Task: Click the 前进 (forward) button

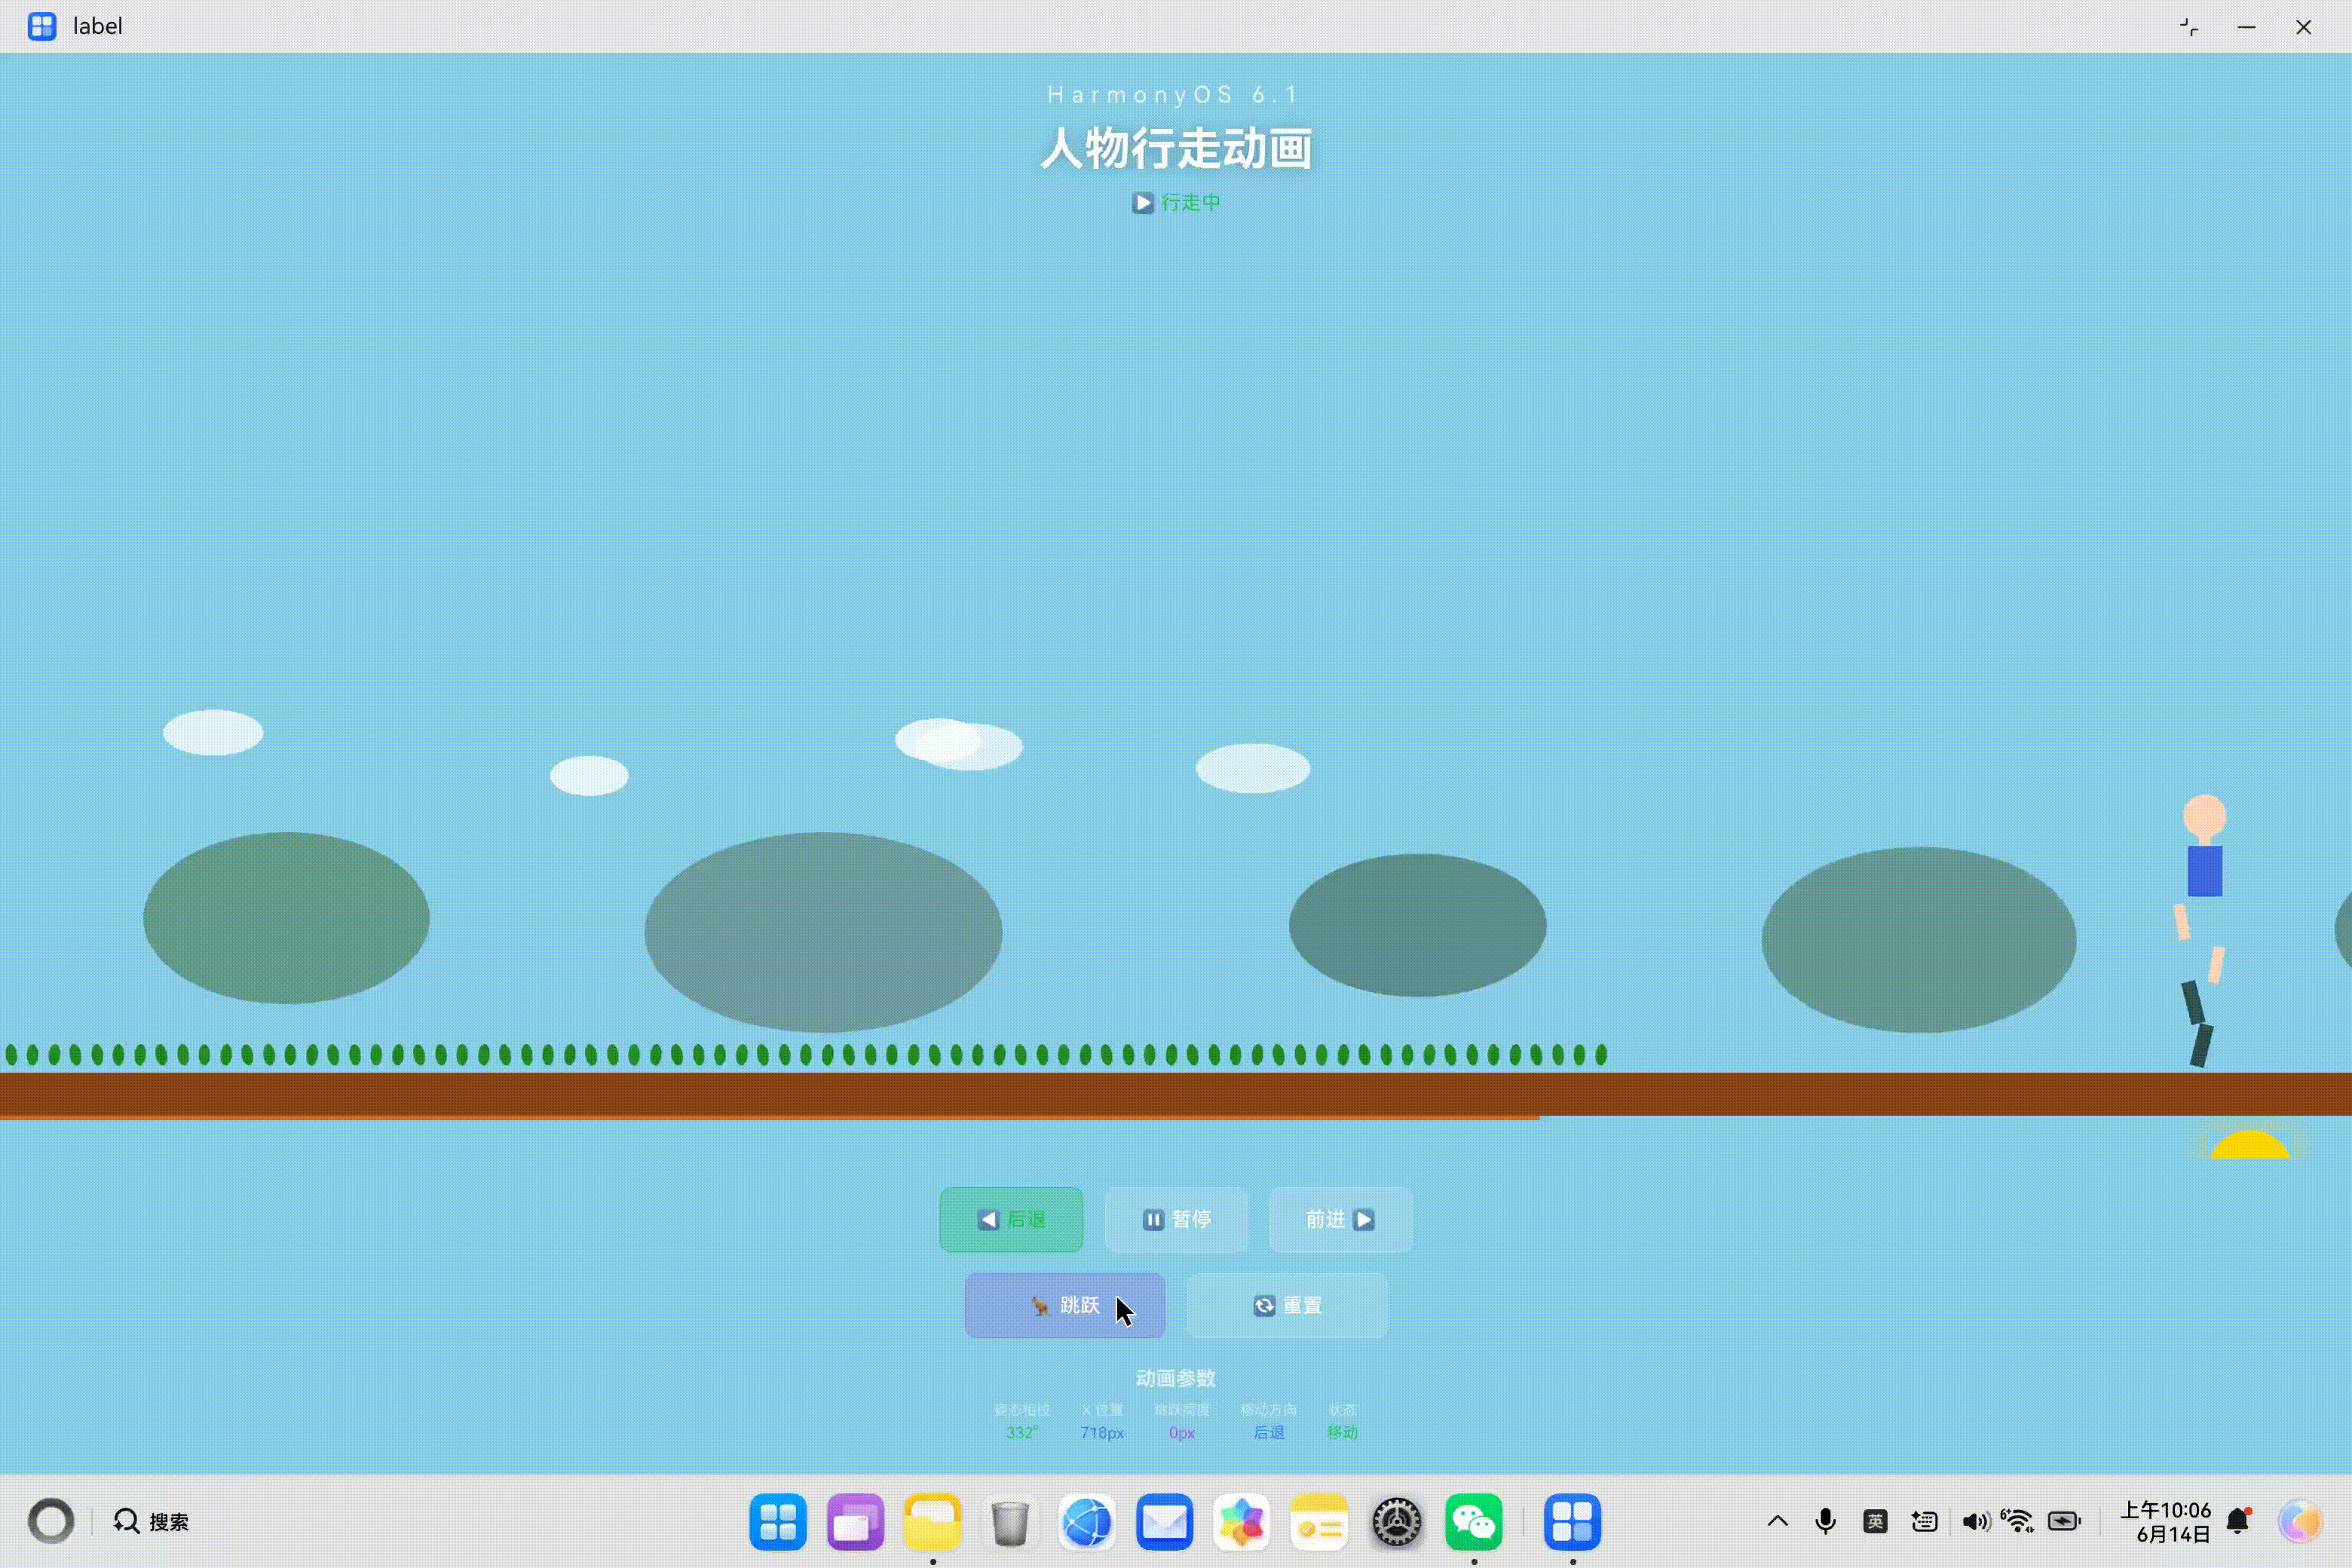Action: [x=1340, y=1219]
